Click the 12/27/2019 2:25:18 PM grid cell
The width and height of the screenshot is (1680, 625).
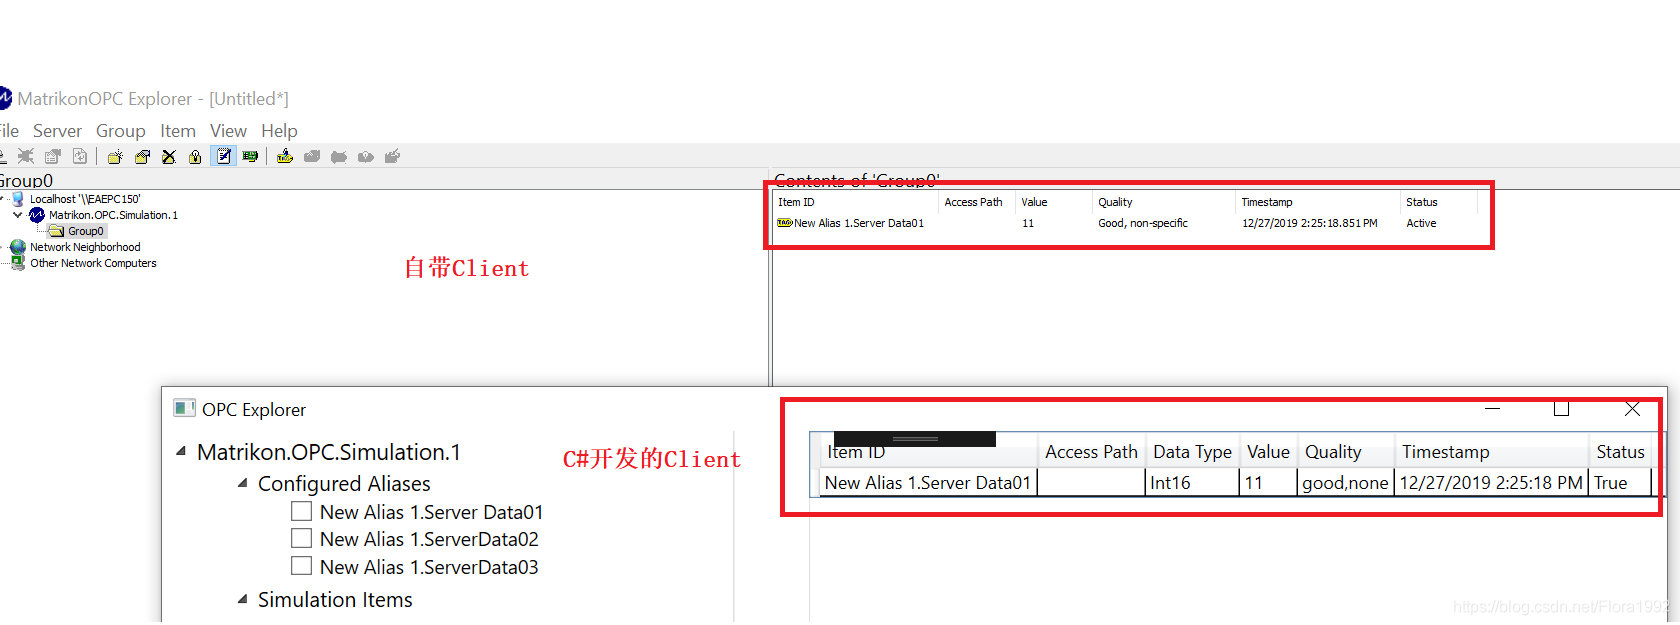point(1491,483)
